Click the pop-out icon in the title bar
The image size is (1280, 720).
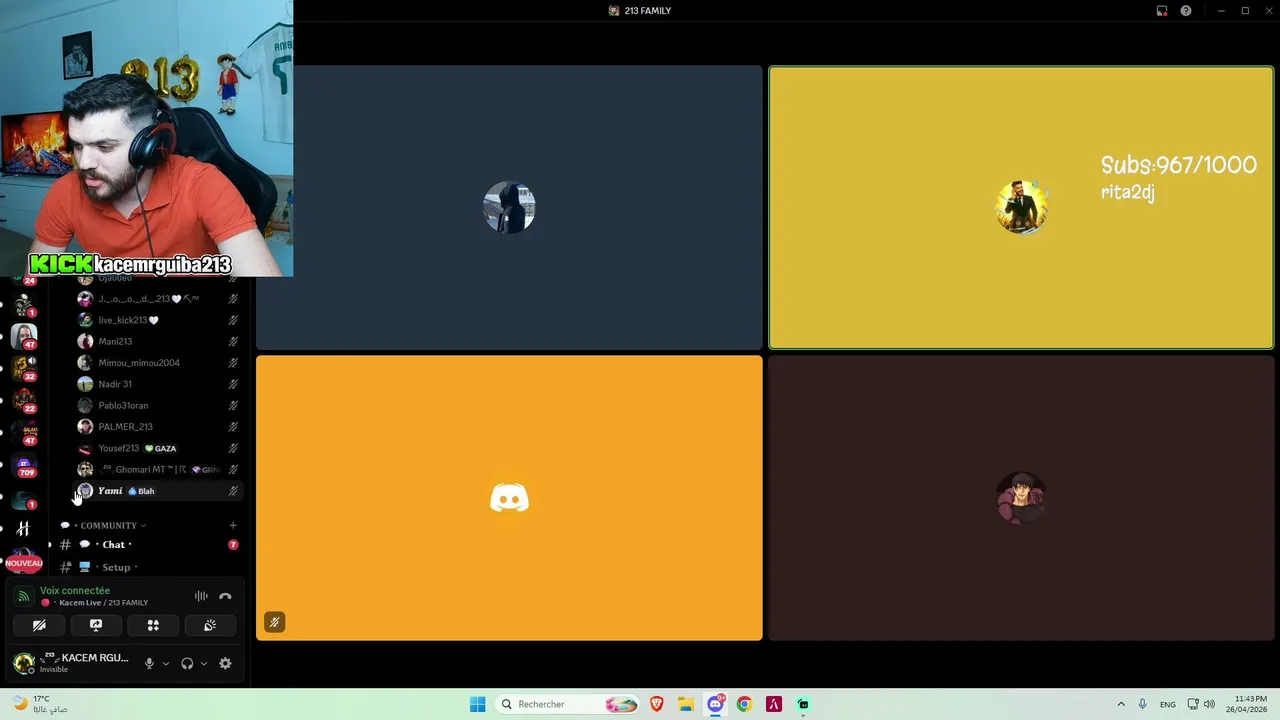point(1162,11)
